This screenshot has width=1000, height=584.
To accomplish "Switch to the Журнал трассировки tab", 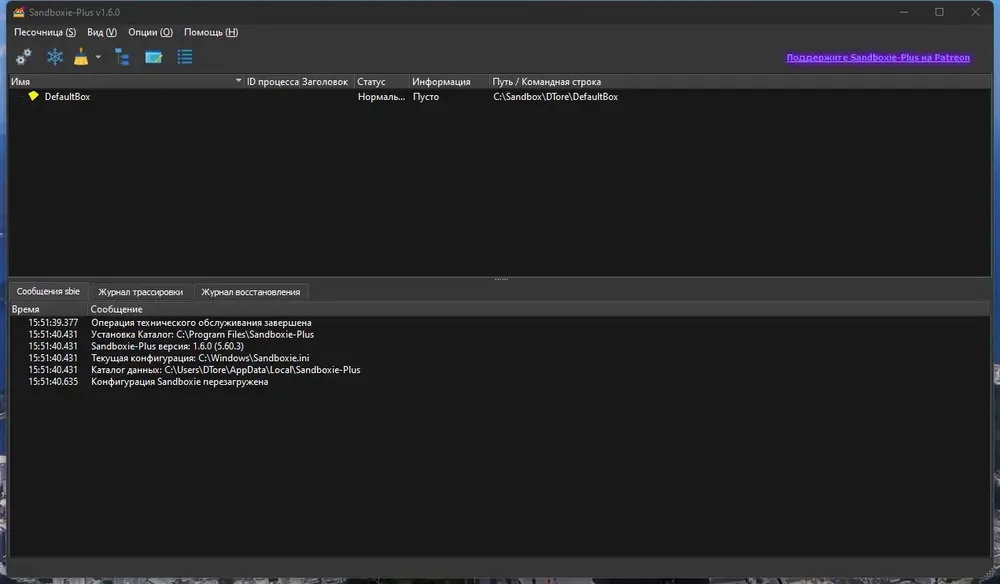I will coord(140,292).
